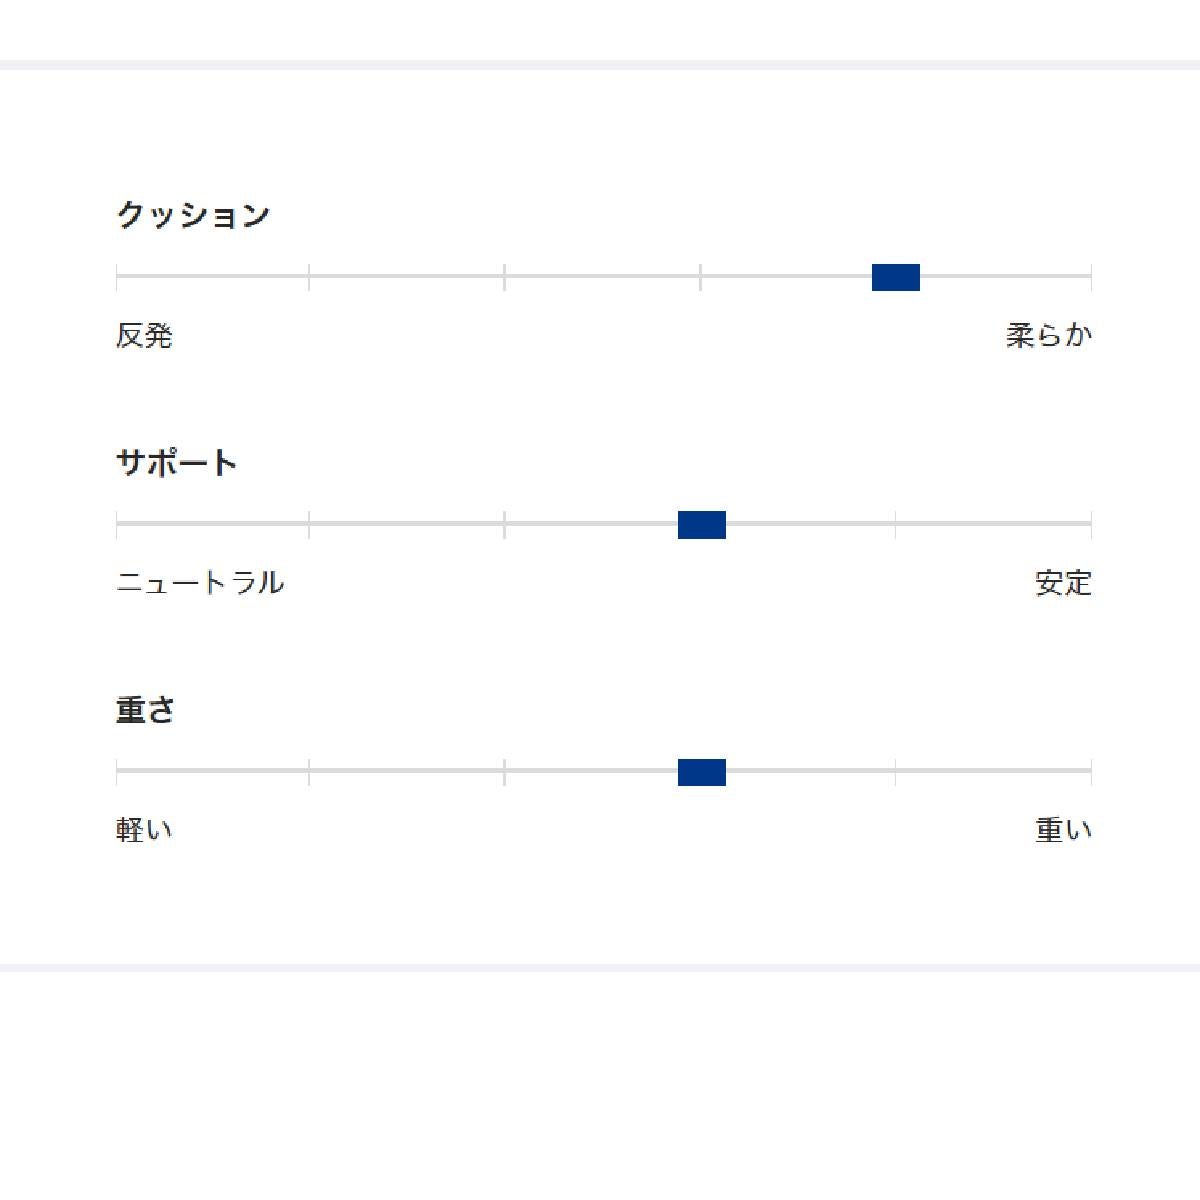Click the left end of the 重さ track
This screenshot has height=1200, width=1200.
click(118, 771)
